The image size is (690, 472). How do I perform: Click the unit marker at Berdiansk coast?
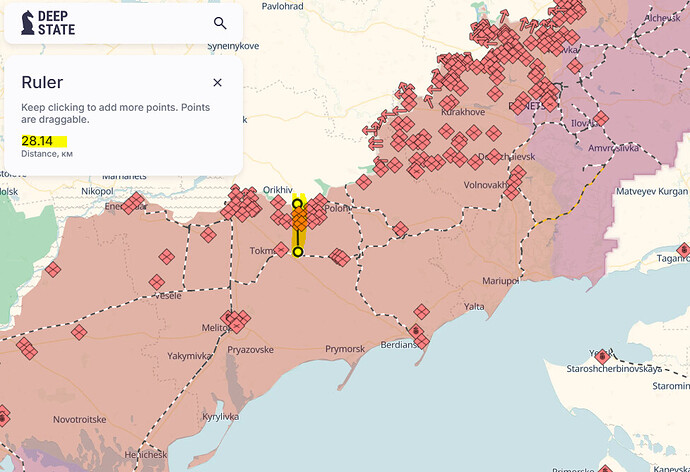[x=422, y=340]
